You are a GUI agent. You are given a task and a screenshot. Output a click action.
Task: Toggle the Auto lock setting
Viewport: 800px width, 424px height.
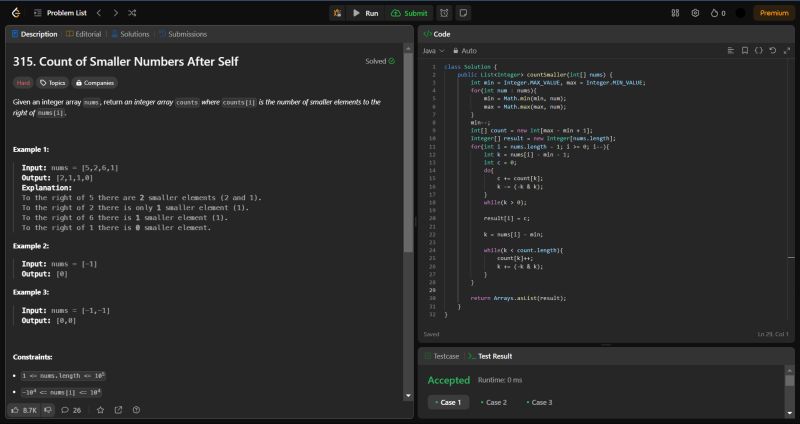pos(465,51)
